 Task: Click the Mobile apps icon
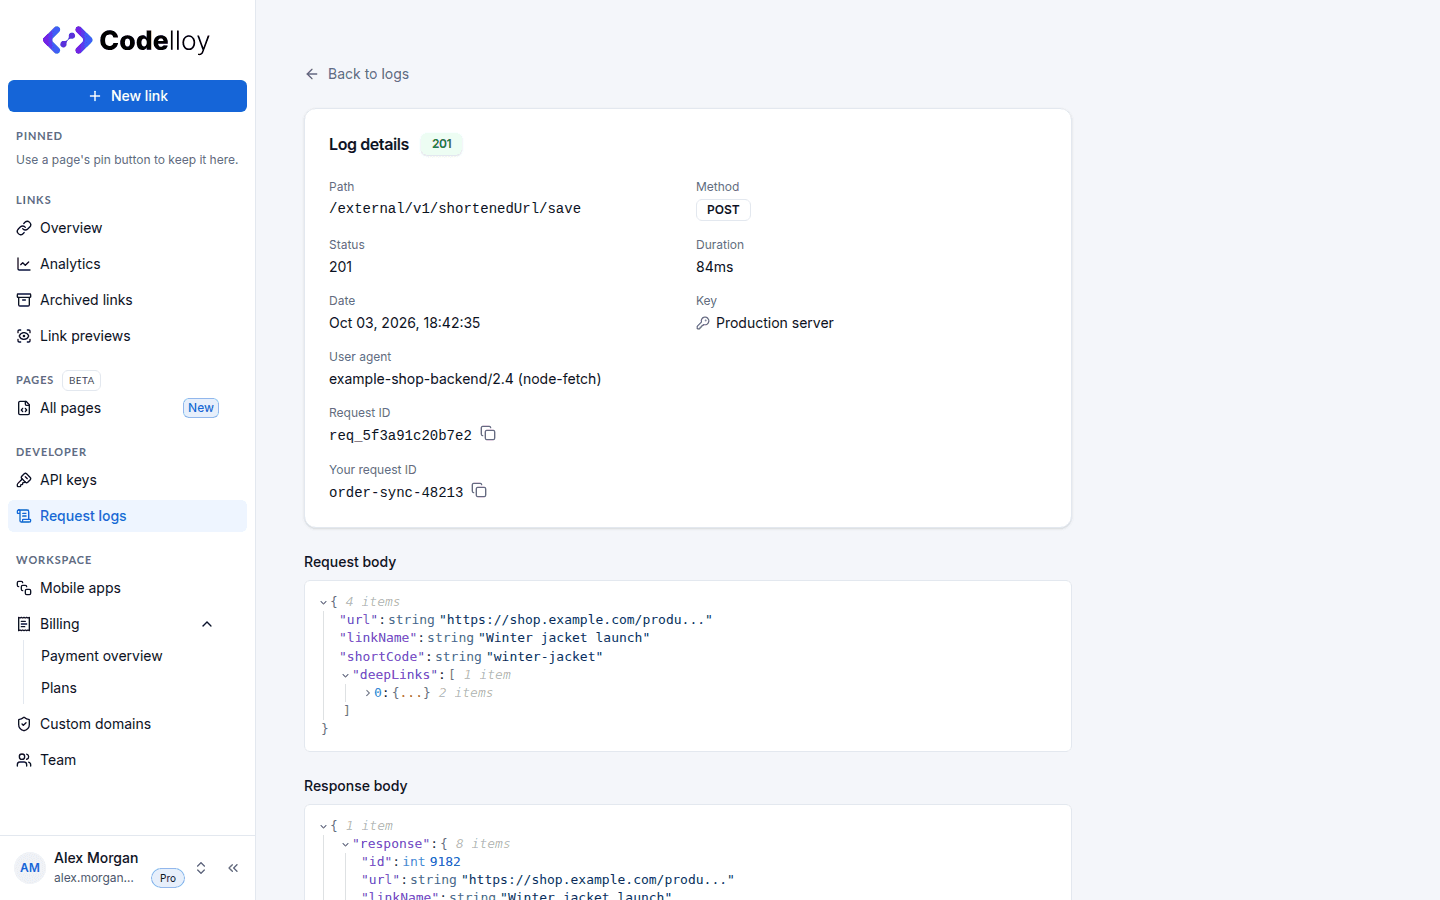click(24, 588)
